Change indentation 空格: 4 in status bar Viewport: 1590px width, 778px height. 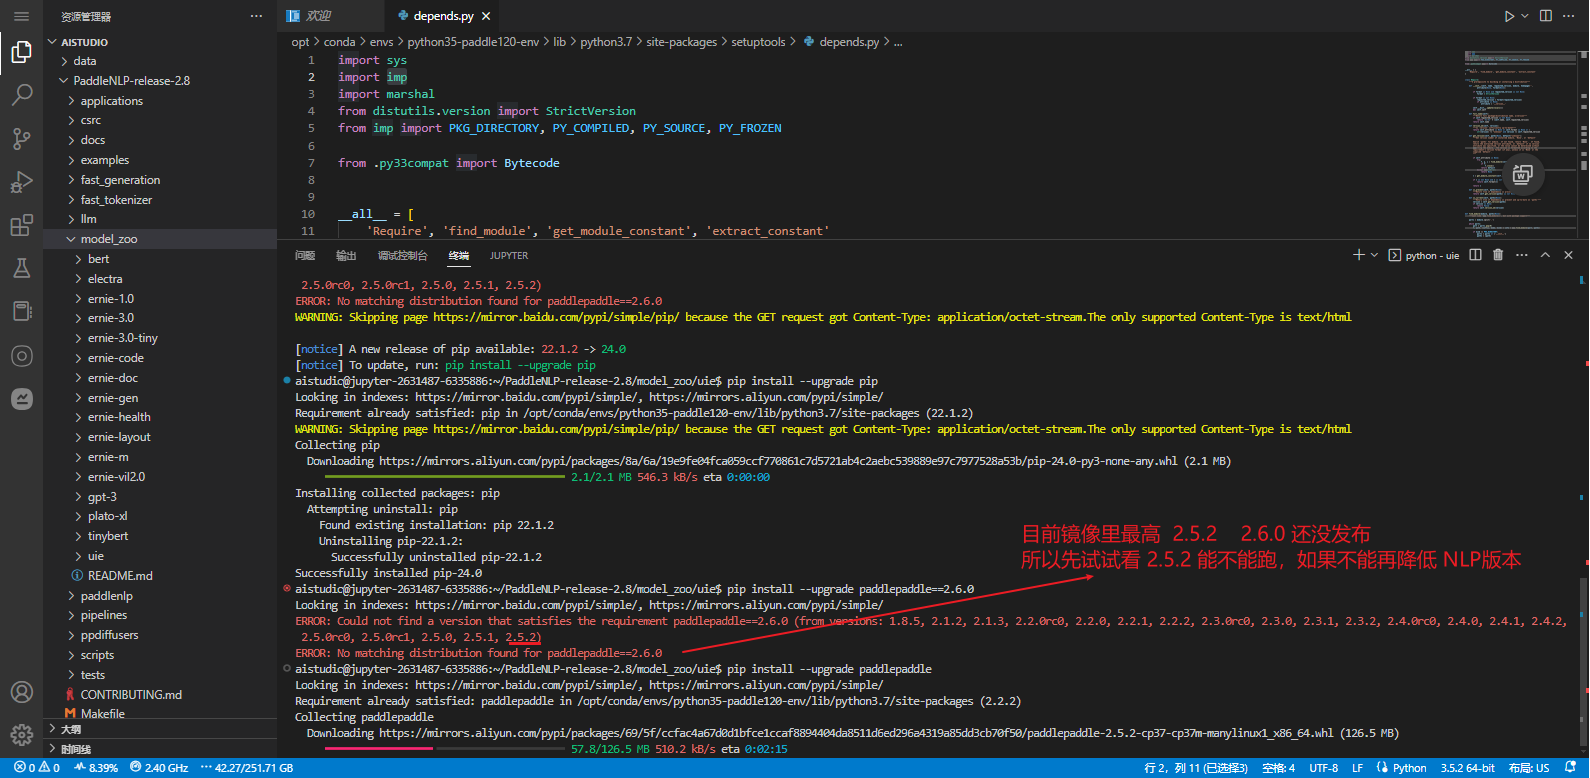coord(1278,768)
